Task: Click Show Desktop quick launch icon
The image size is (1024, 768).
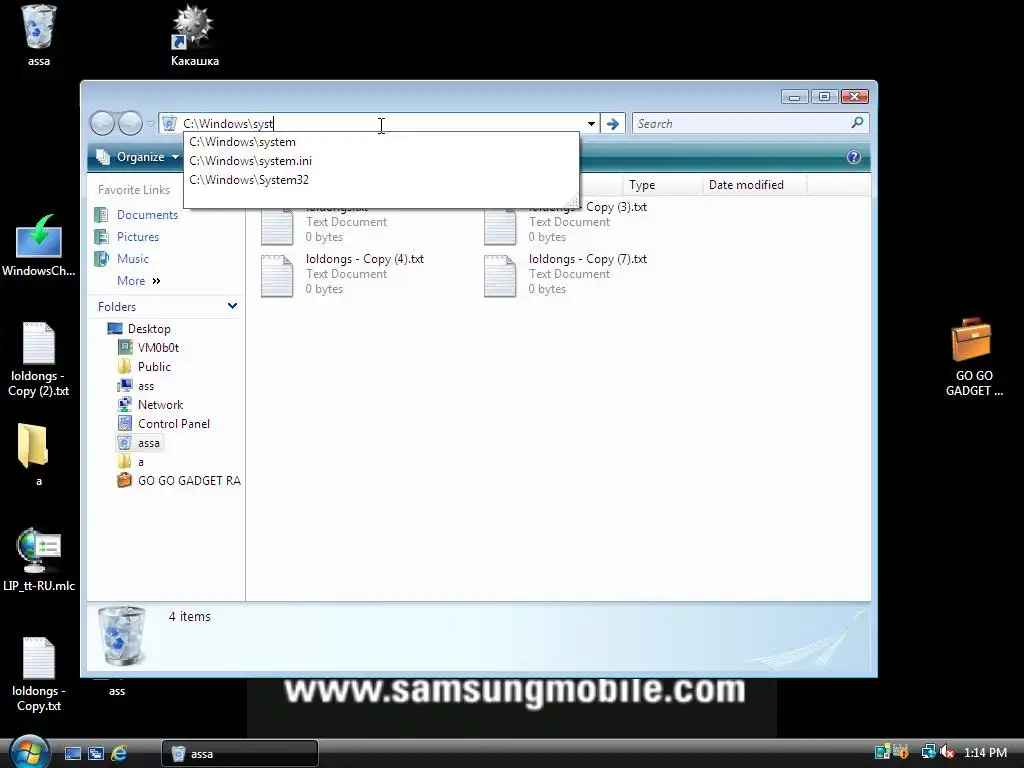Action: pos(72,754)
